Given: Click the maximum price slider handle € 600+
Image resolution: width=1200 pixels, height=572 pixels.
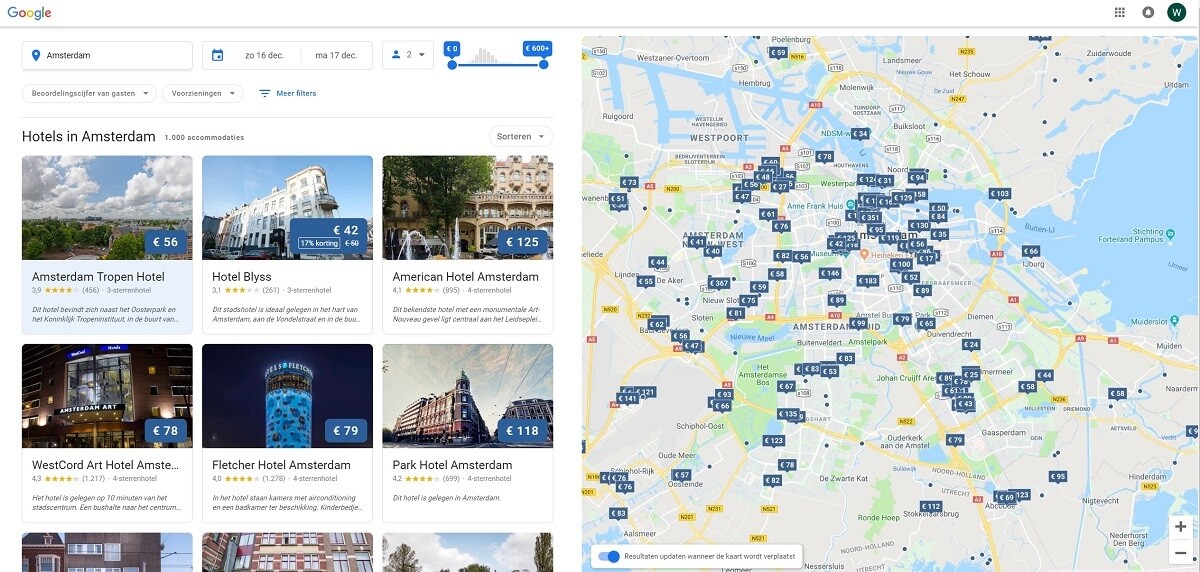Looking at the screenshot, I should pos(543,64).
